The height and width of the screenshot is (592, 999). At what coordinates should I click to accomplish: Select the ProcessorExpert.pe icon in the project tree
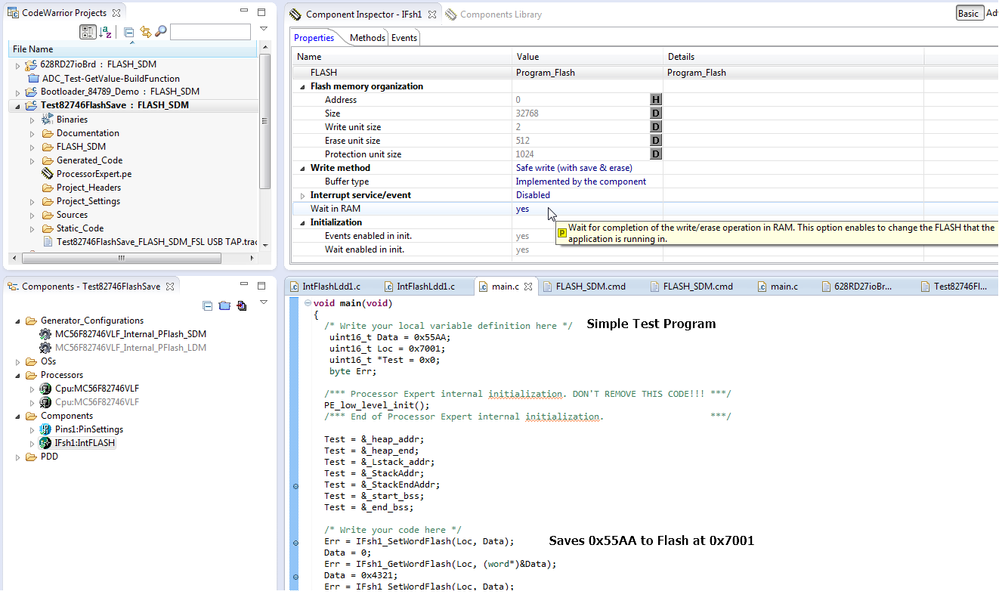pyautogui.click(x=45, y=174)
